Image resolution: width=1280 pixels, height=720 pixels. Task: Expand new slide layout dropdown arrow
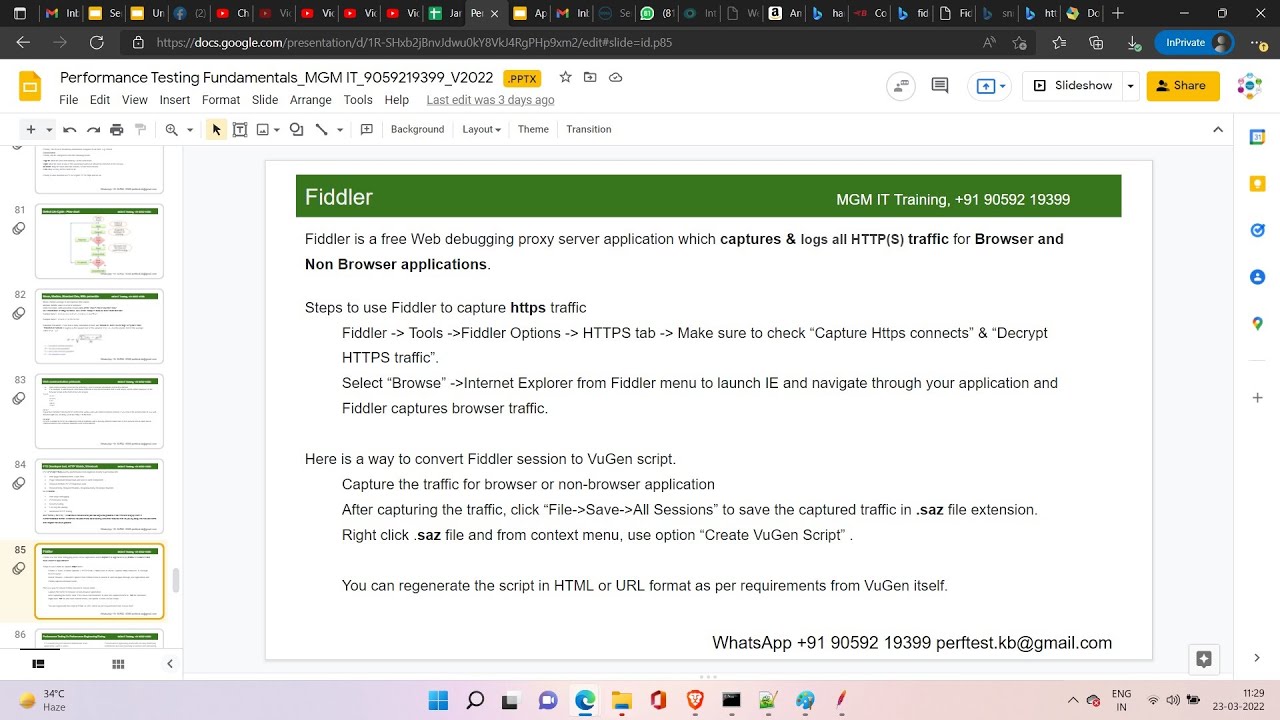point(48,130)
